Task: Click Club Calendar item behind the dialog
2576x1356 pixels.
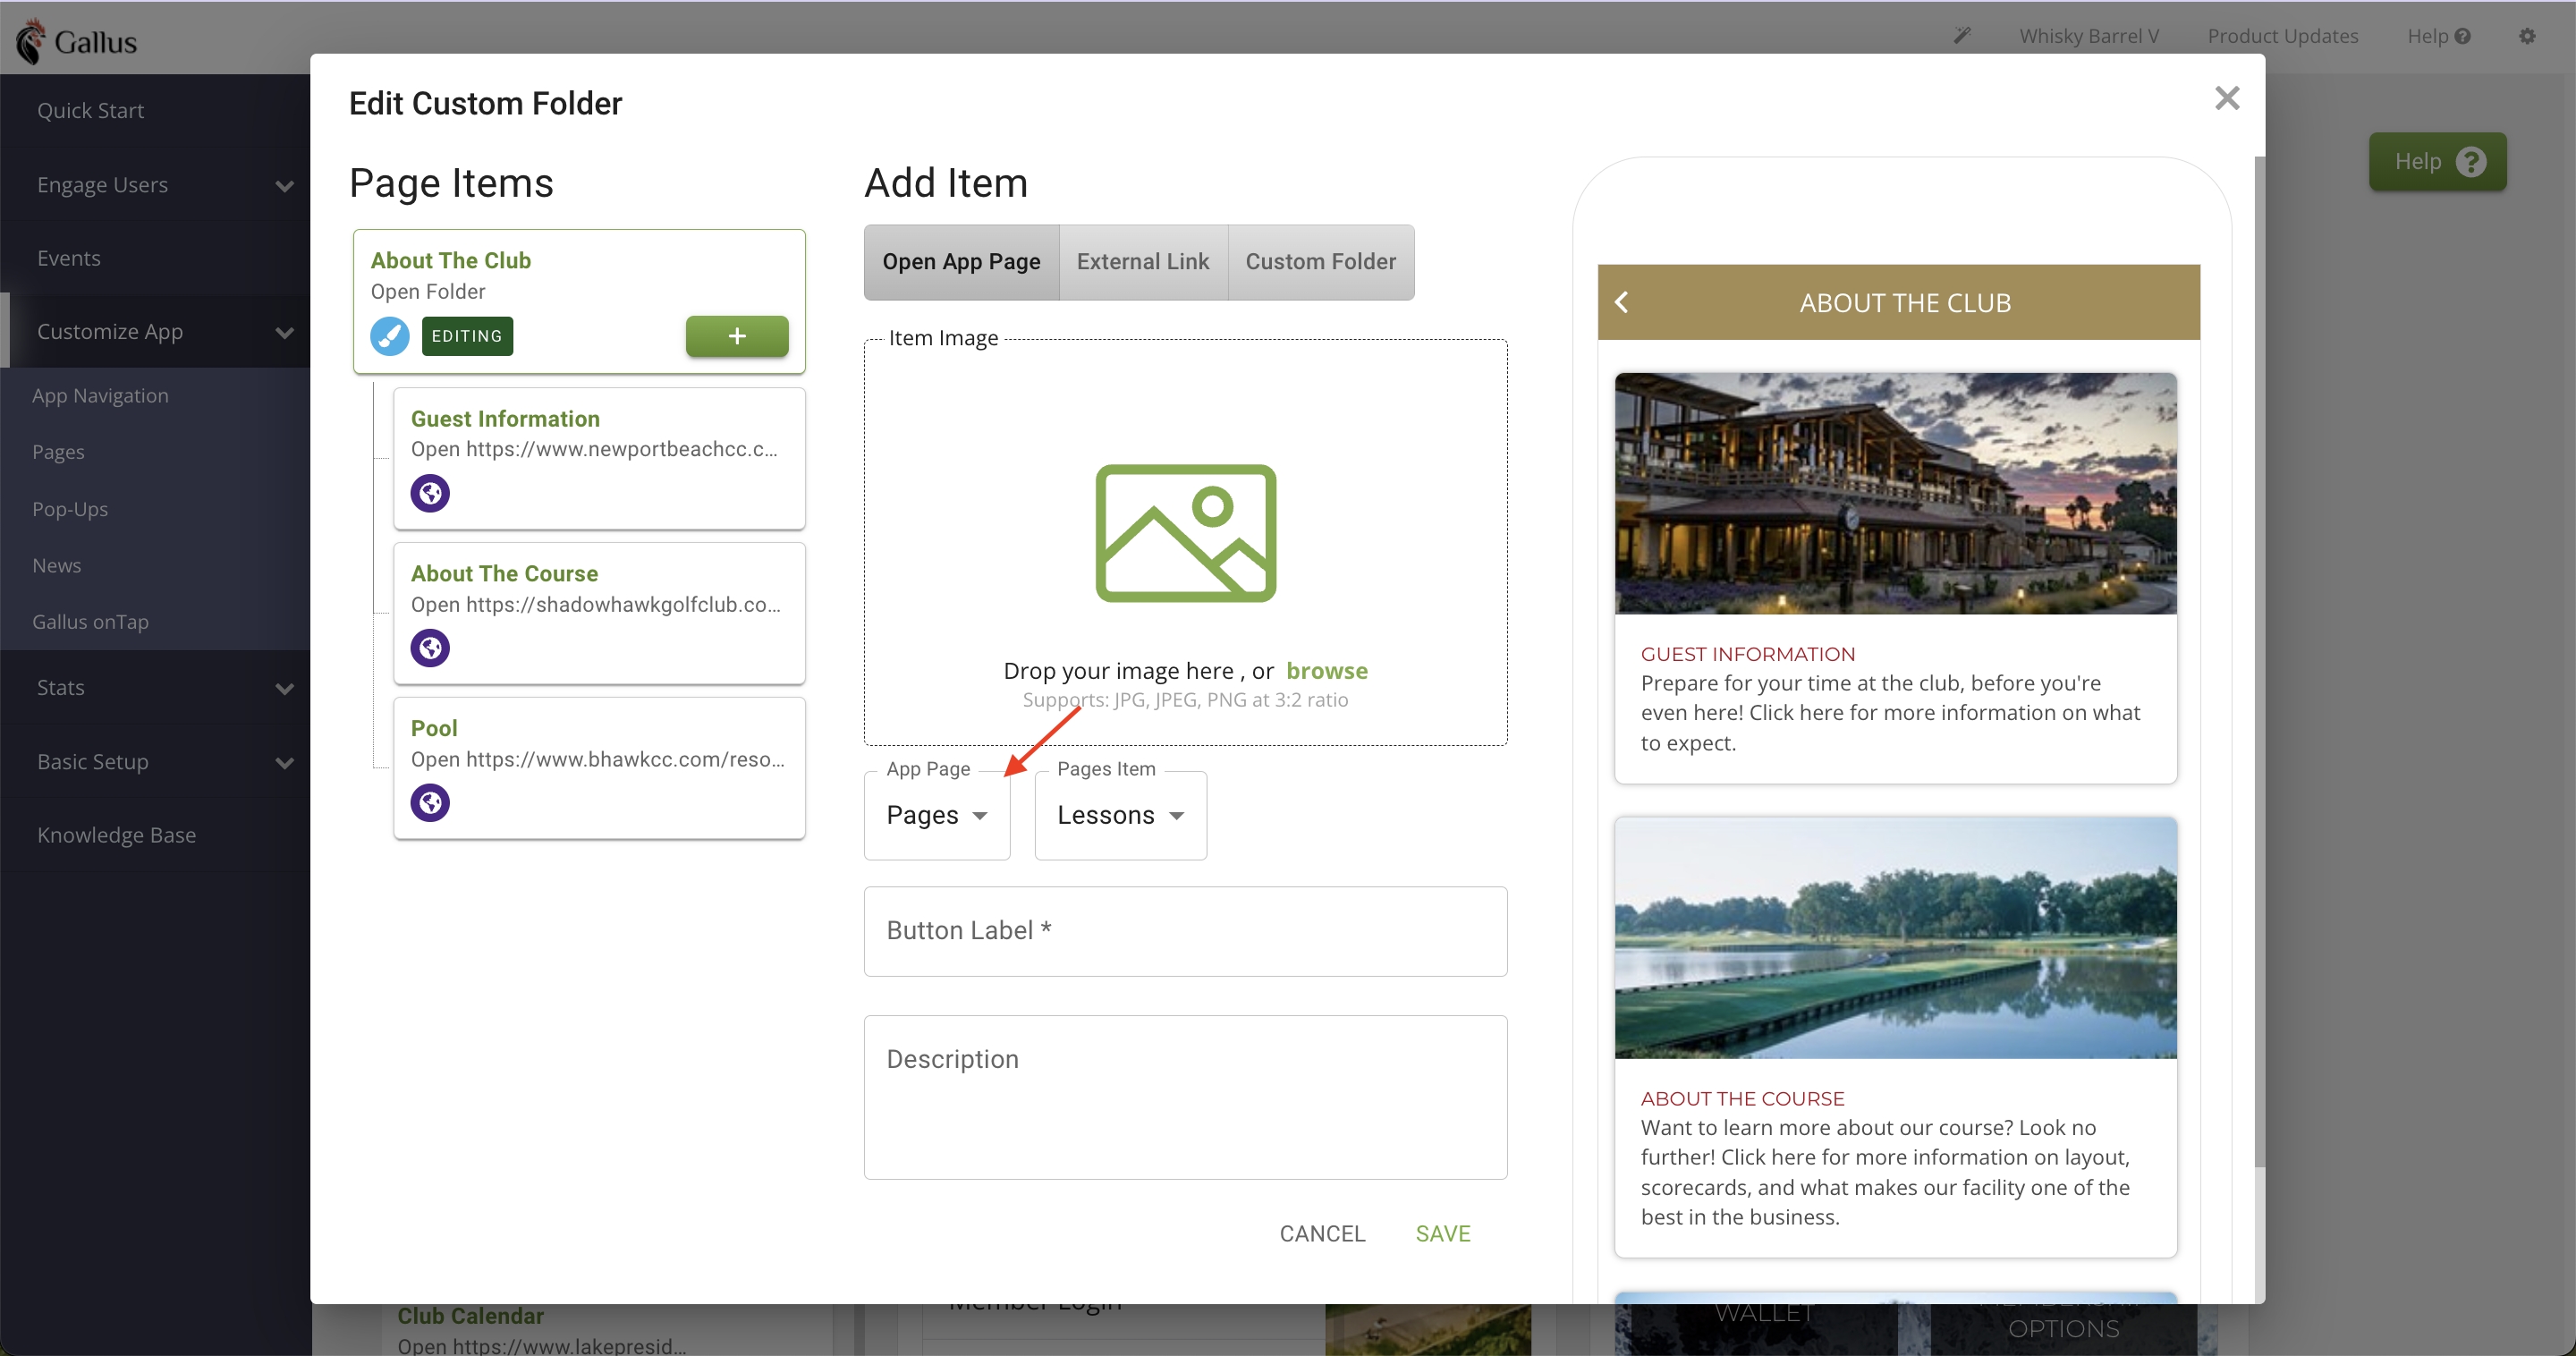Action: point(471,1316)
